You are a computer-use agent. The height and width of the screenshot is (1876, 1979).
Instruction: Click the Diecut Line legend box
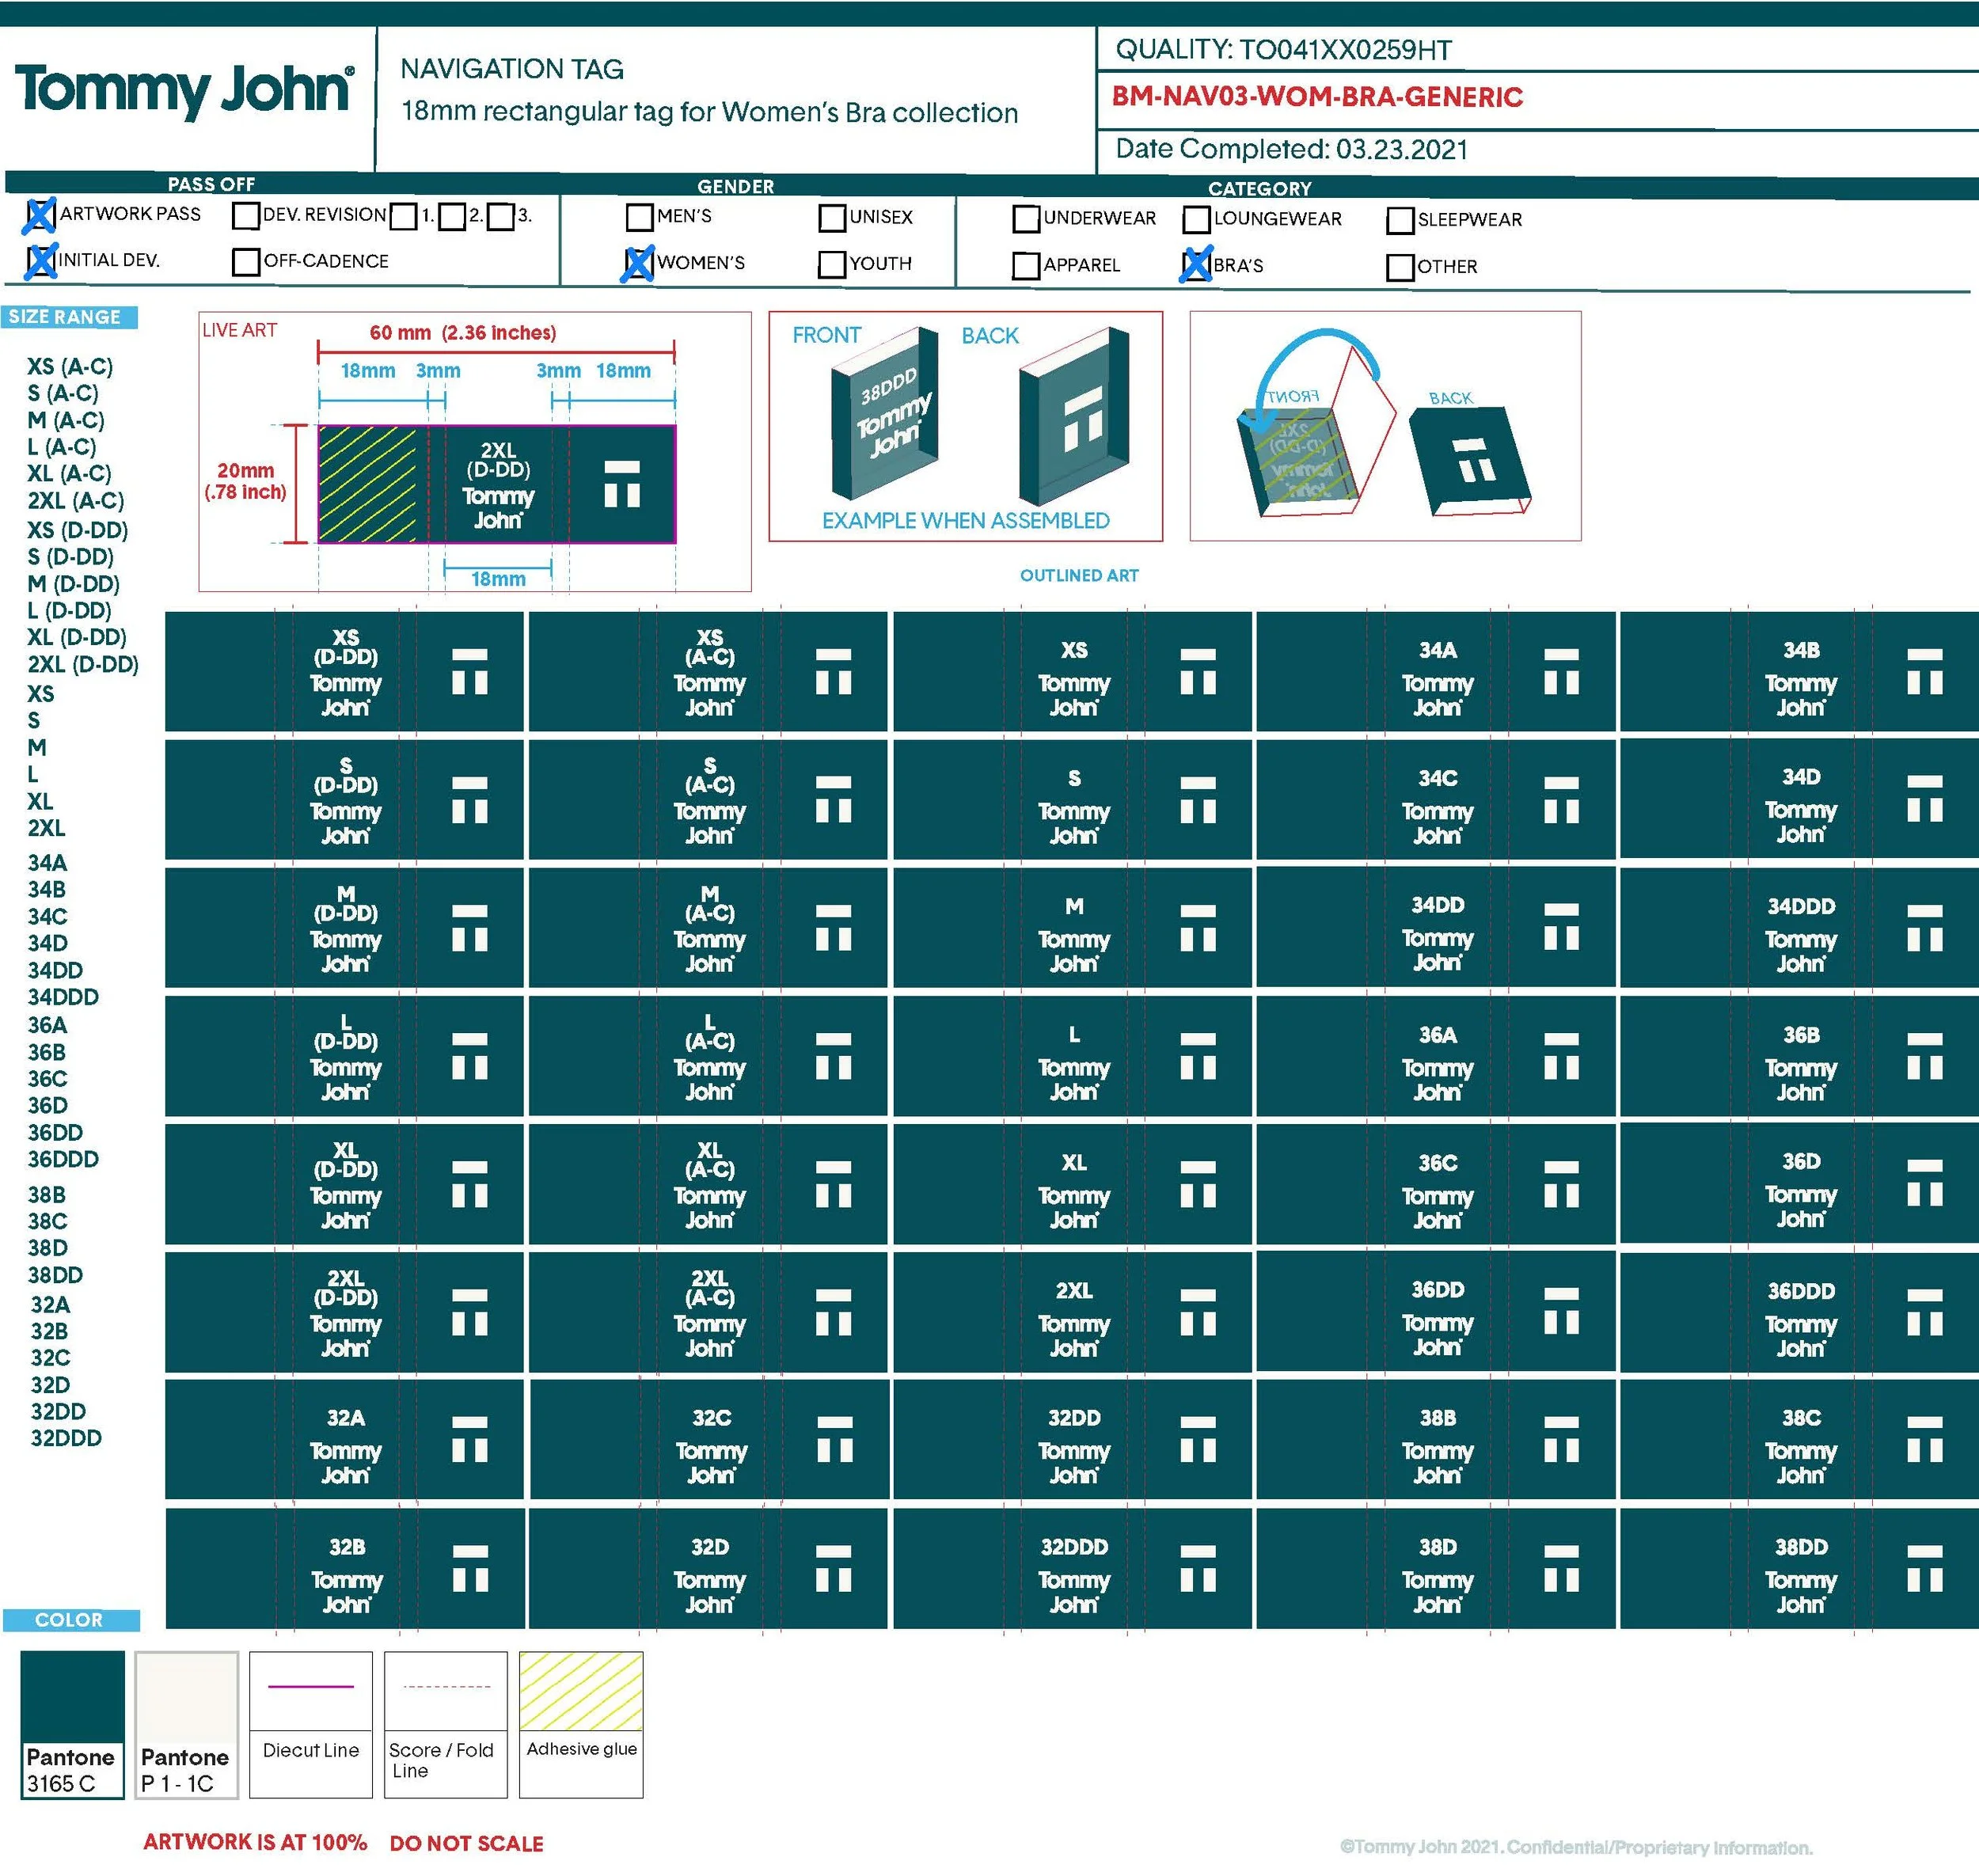(311, 1724)
